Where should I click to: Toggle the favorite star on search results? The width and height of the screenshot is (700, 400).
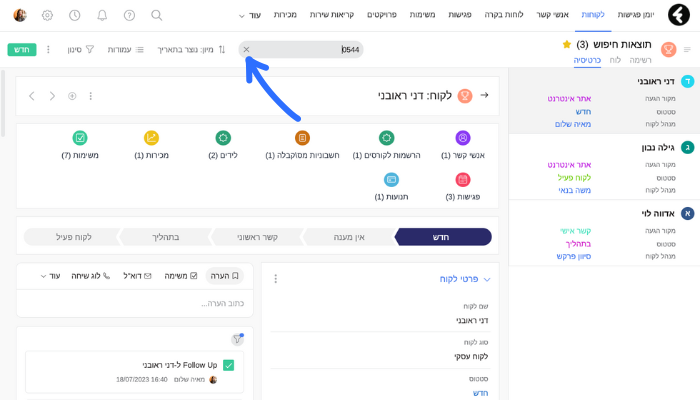pyautogui.click(x=567, y=44)
